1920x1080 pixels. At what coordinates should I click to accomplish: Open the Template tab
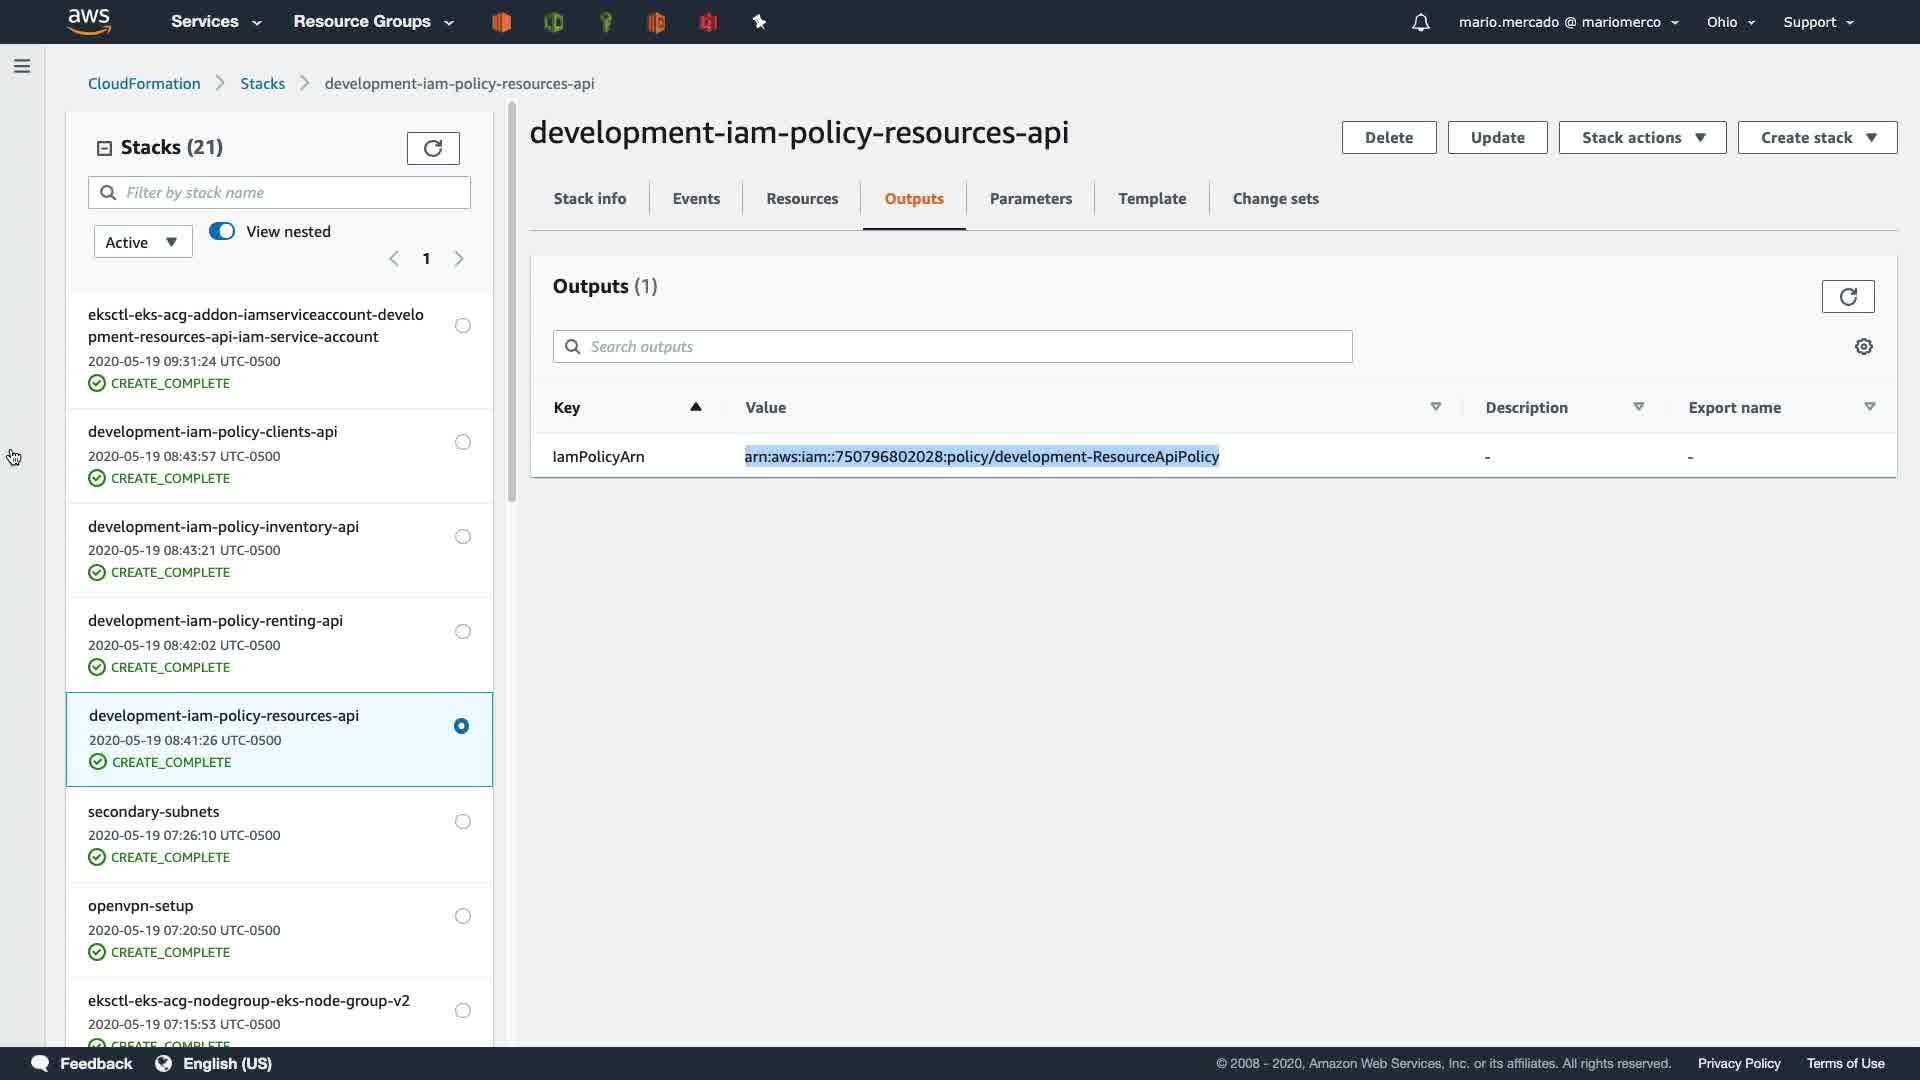click(1152, 198)
